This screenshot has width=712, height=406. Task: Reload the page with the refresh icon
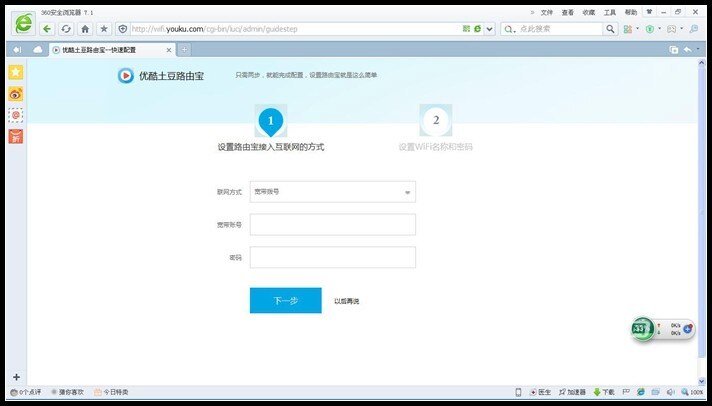[66, 29]
